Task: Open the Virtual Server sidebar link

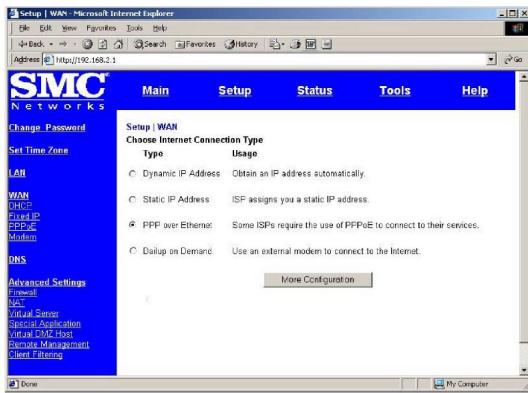Action: (x=34, y=313)
